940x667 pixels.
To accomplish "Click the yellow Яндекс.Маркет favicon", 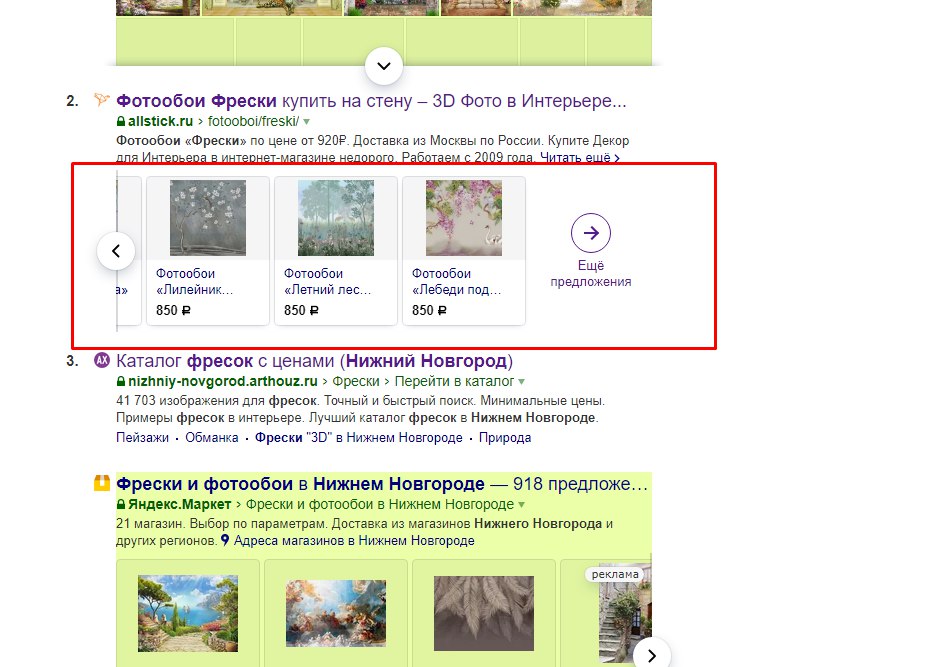I will pos(102,483).
